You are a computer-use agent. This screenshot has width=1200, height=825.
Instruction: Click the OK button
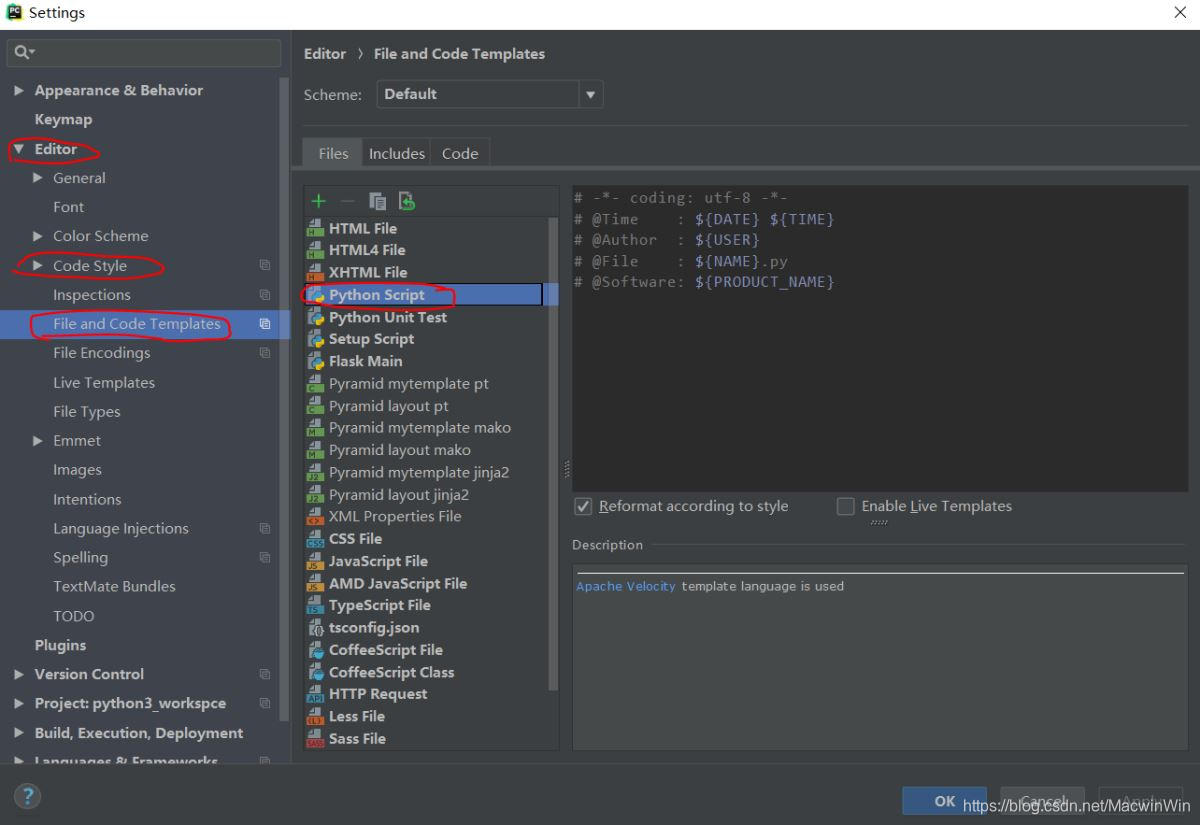[x=944, y=801]
